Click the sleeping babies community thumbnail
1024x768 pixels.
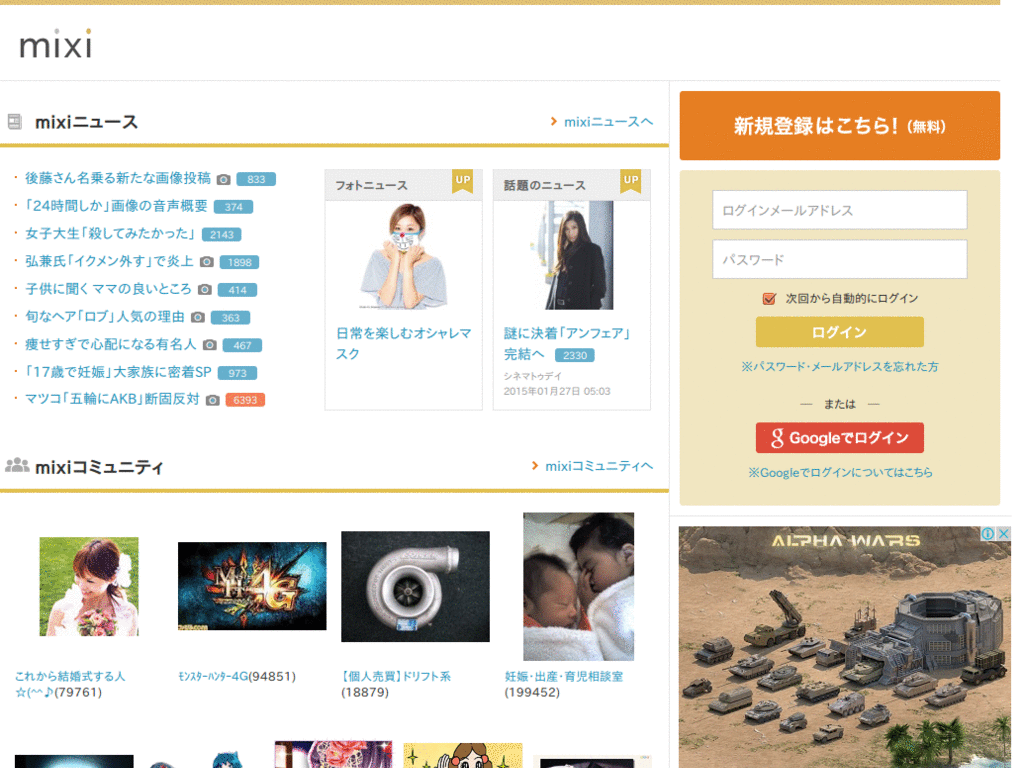pos(579,586)
